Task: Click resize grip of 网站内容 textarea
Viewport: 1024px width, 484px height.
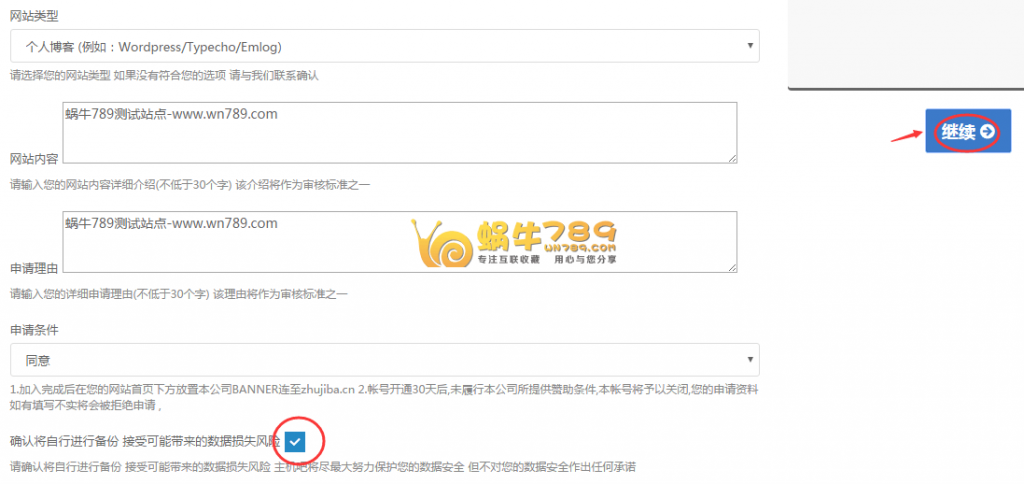Action: coord(732,158)
